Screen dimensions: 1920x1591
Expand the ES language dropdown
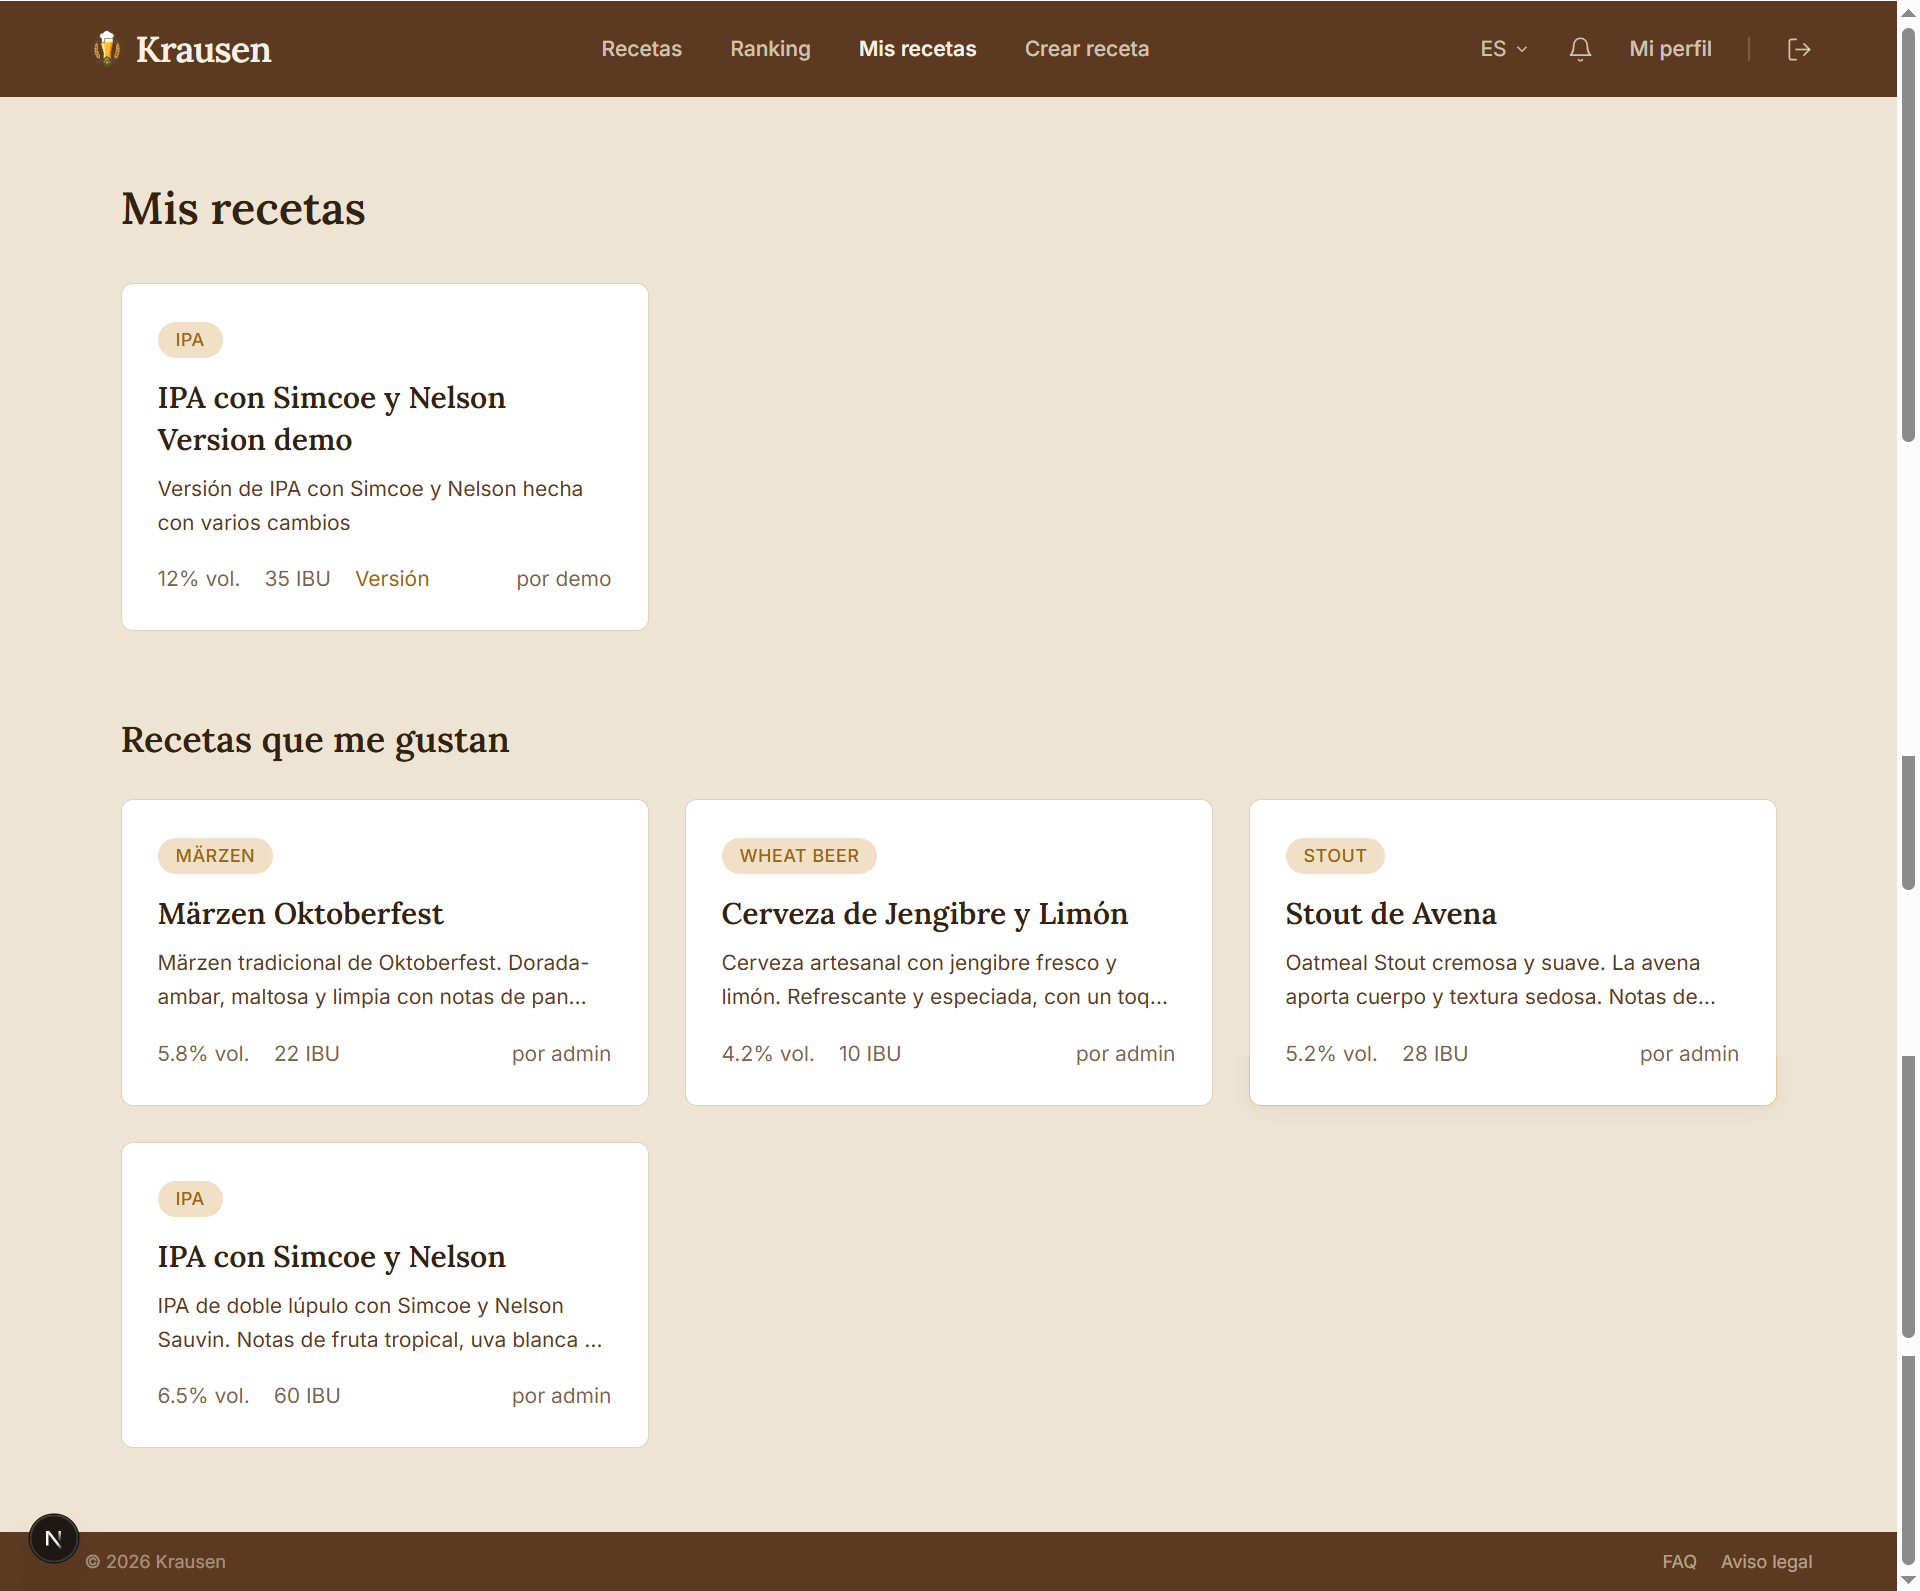pyautogui.click(x=1503, y=49)
